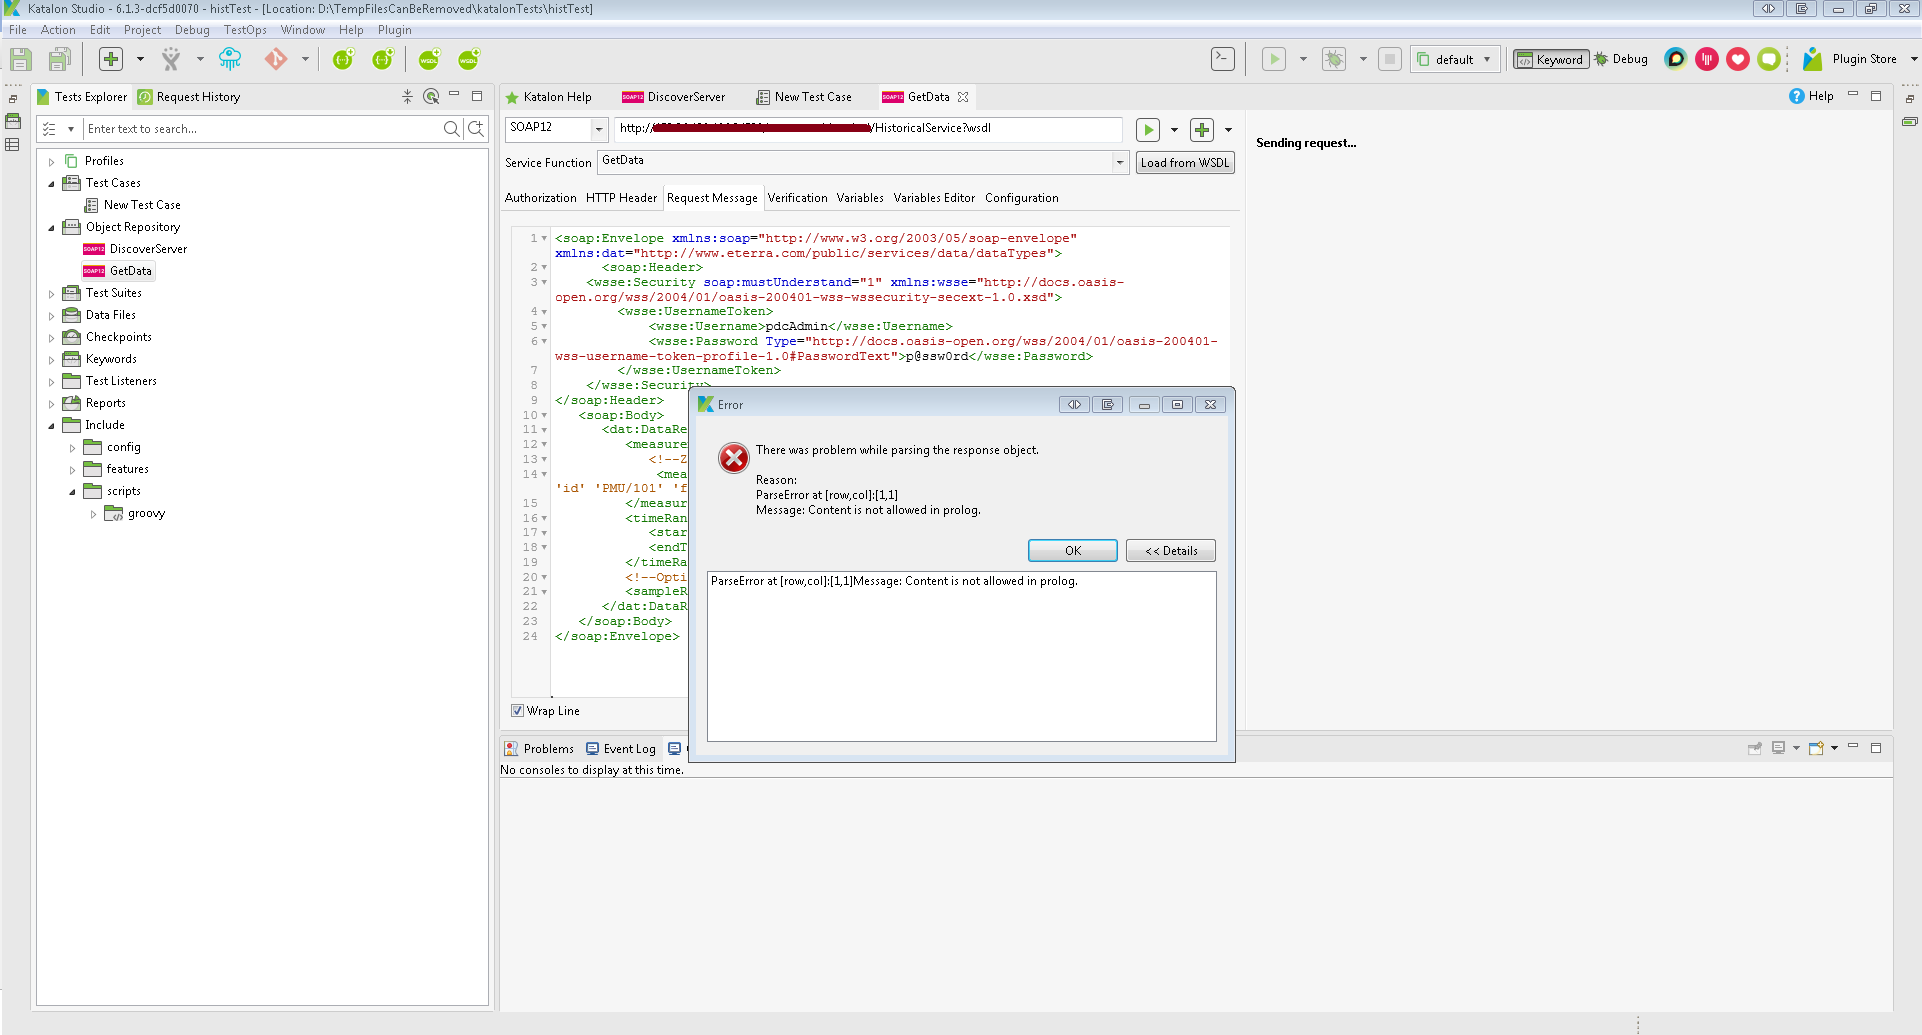Click the advanced search icon in Tests Explorer

tap(476, 129)
